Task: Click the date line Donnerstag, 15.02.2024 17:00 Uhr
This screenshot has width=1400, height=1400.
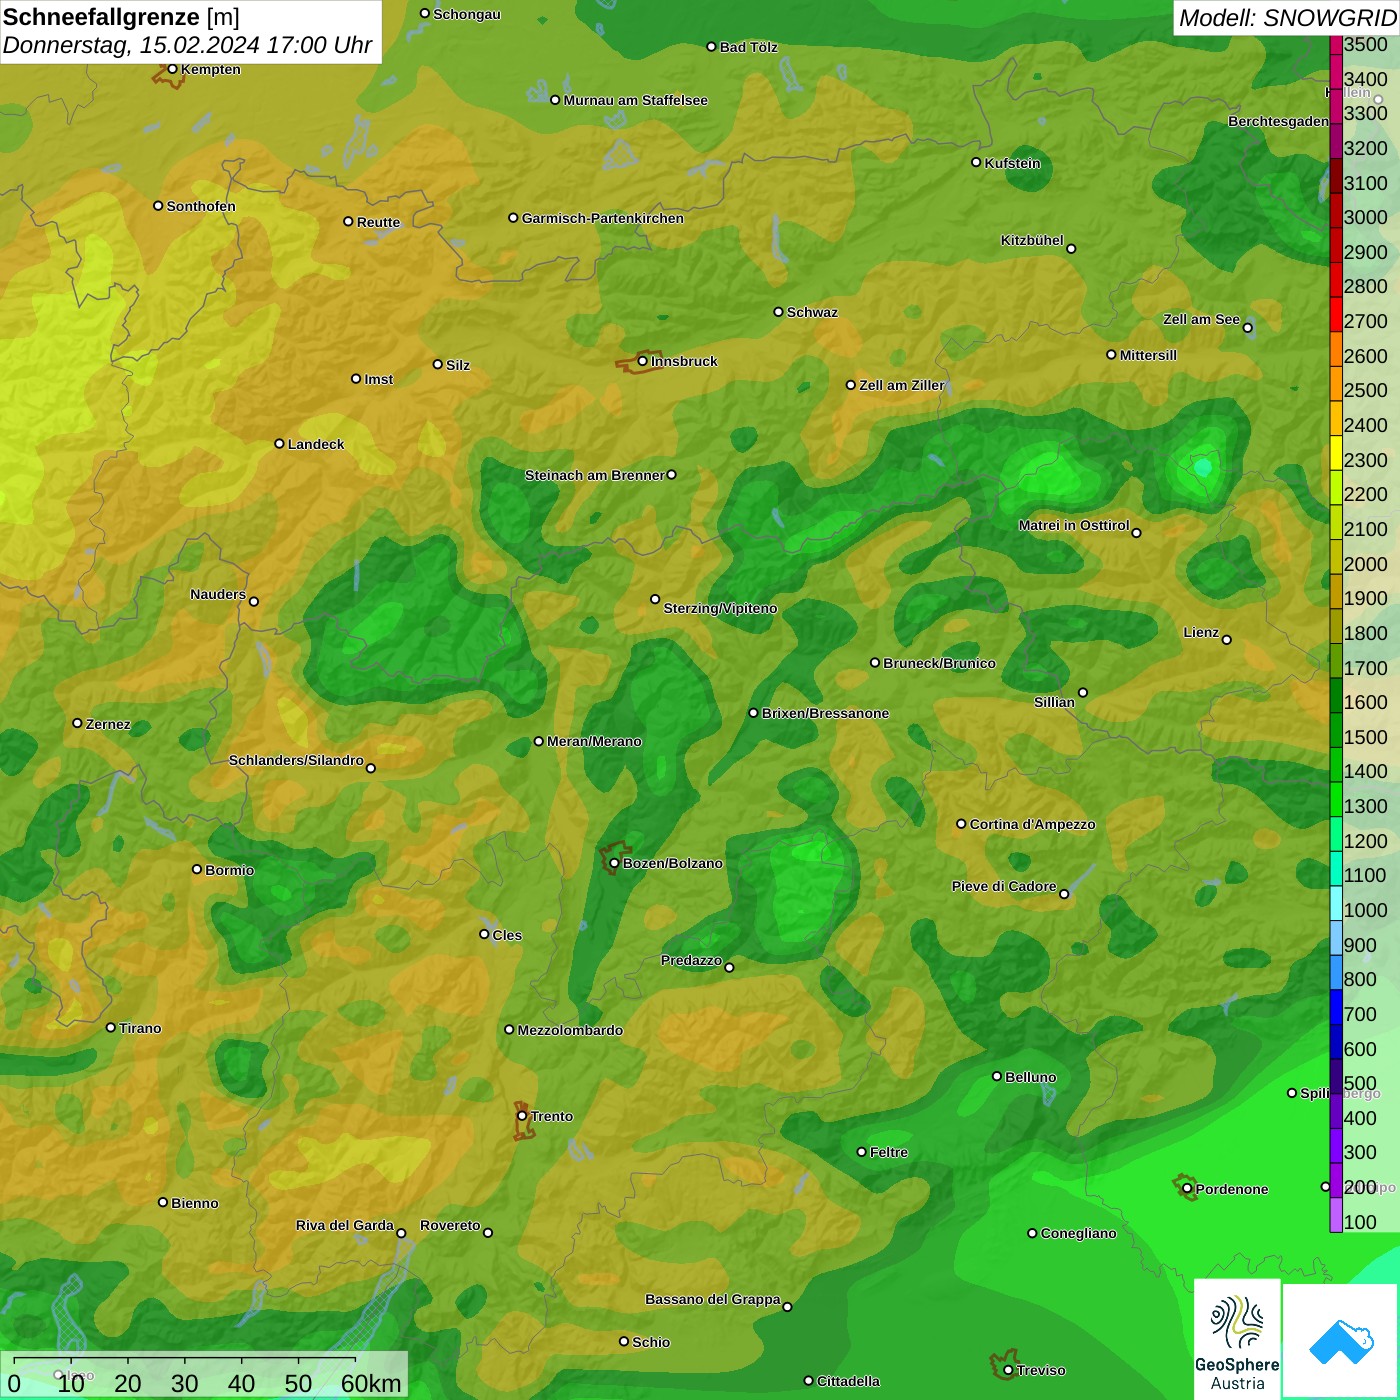Action: 187,45
